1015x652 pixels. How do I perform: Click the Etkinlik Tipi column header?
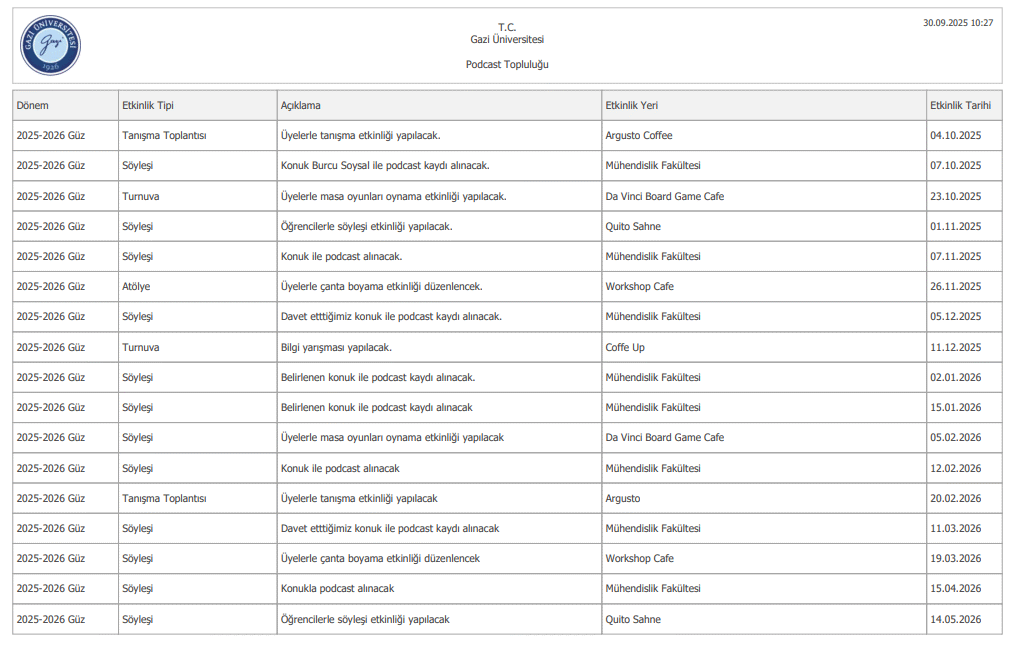click(x=147, y=105)
